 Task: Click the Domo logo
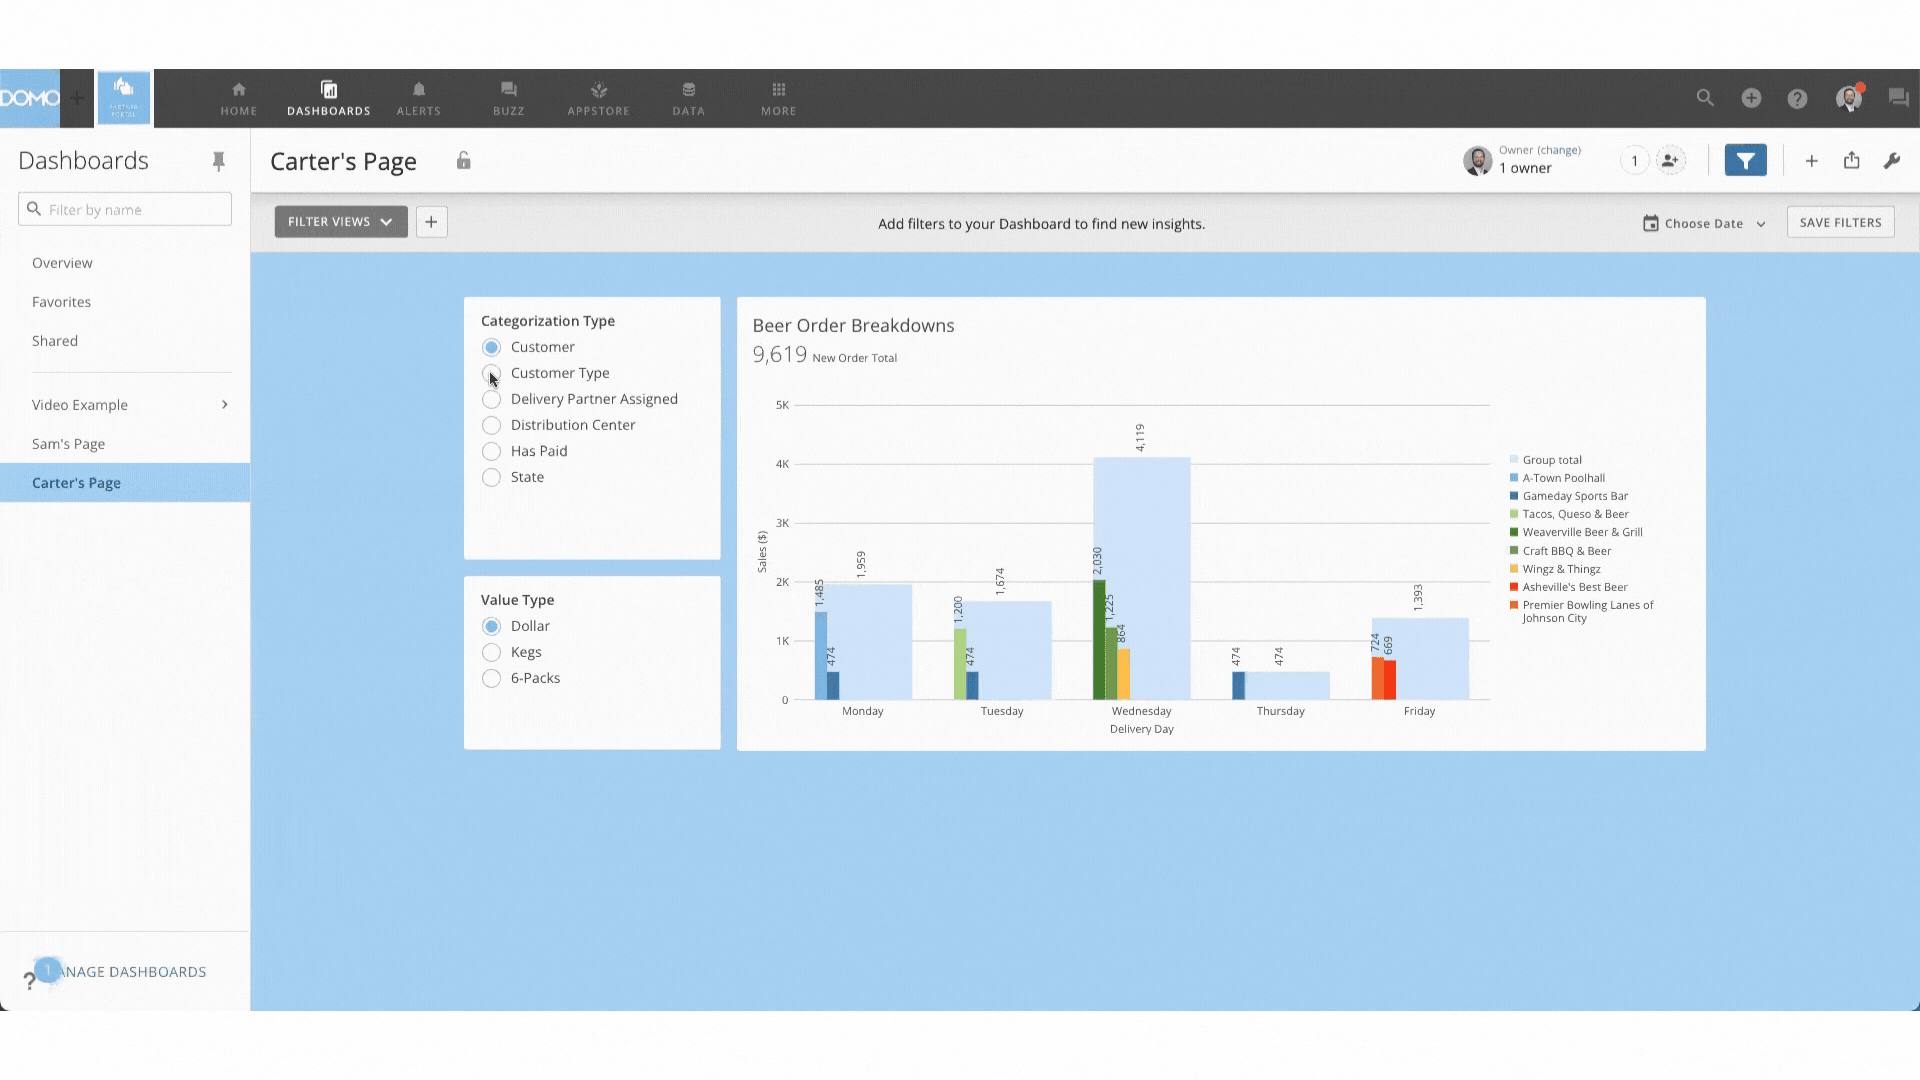coord(30,98)
